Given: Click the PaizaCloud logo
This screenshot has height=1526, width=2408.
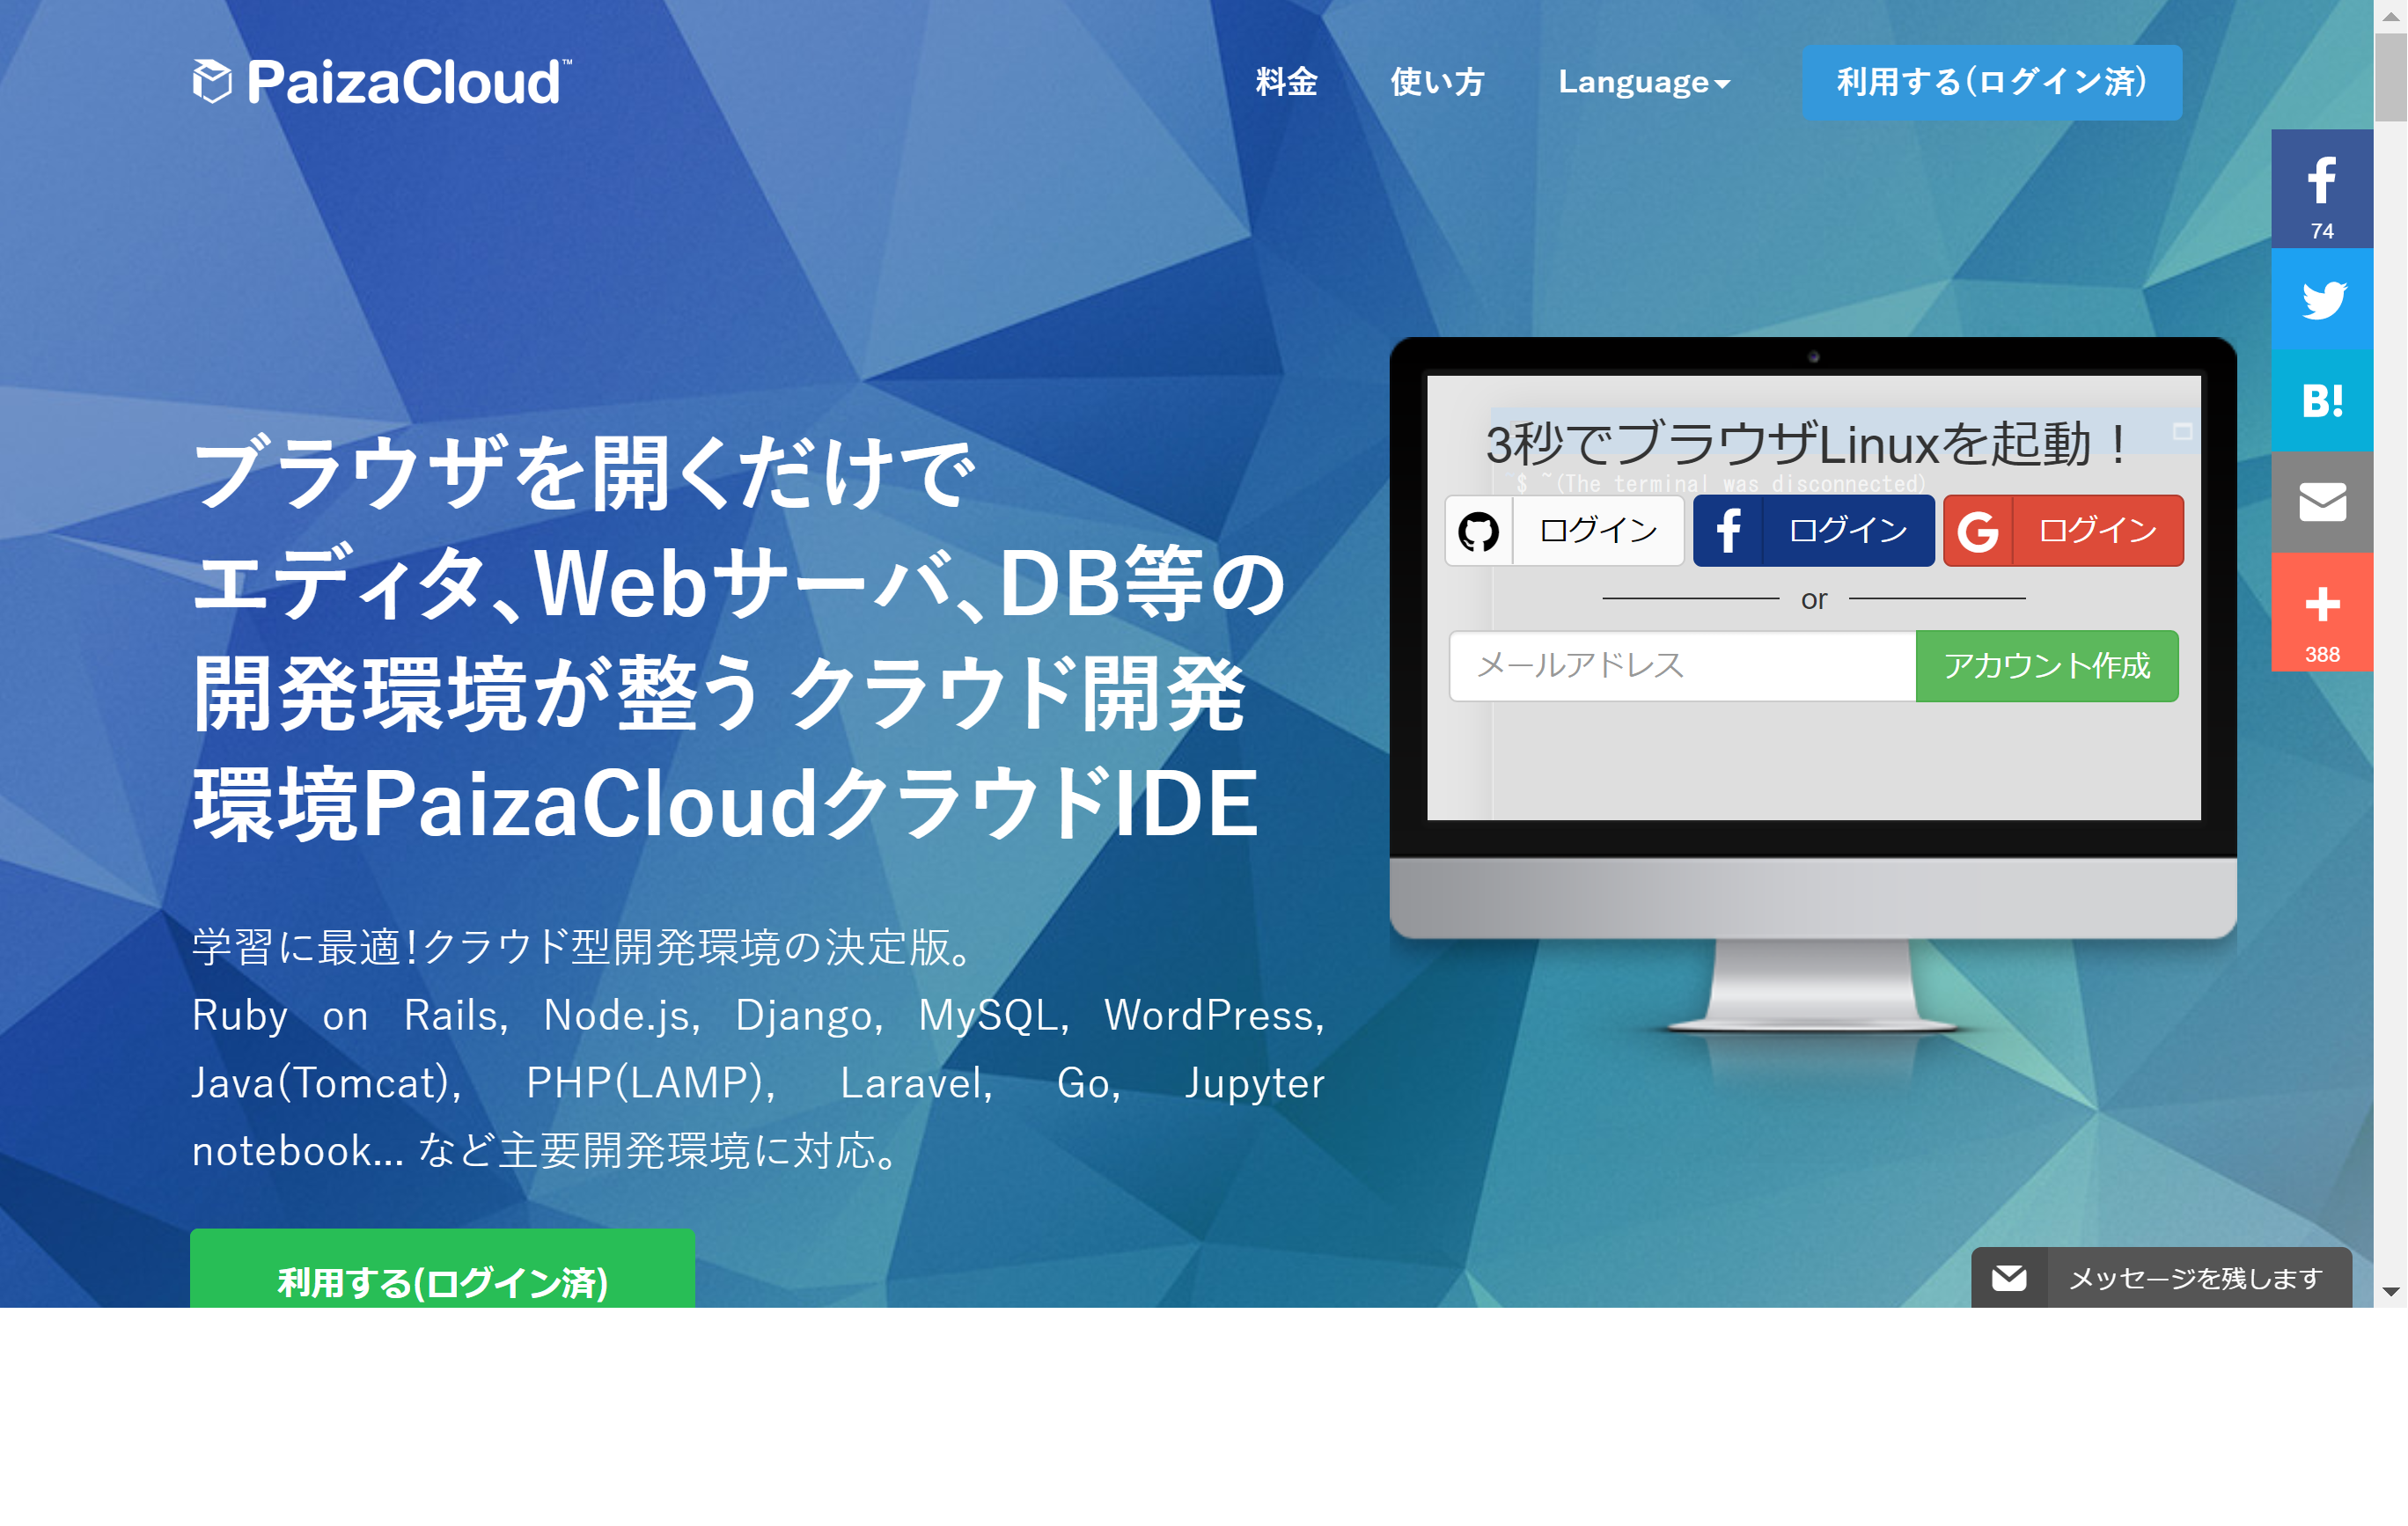Looking at the screenshot, I should (x=381, y=81).
